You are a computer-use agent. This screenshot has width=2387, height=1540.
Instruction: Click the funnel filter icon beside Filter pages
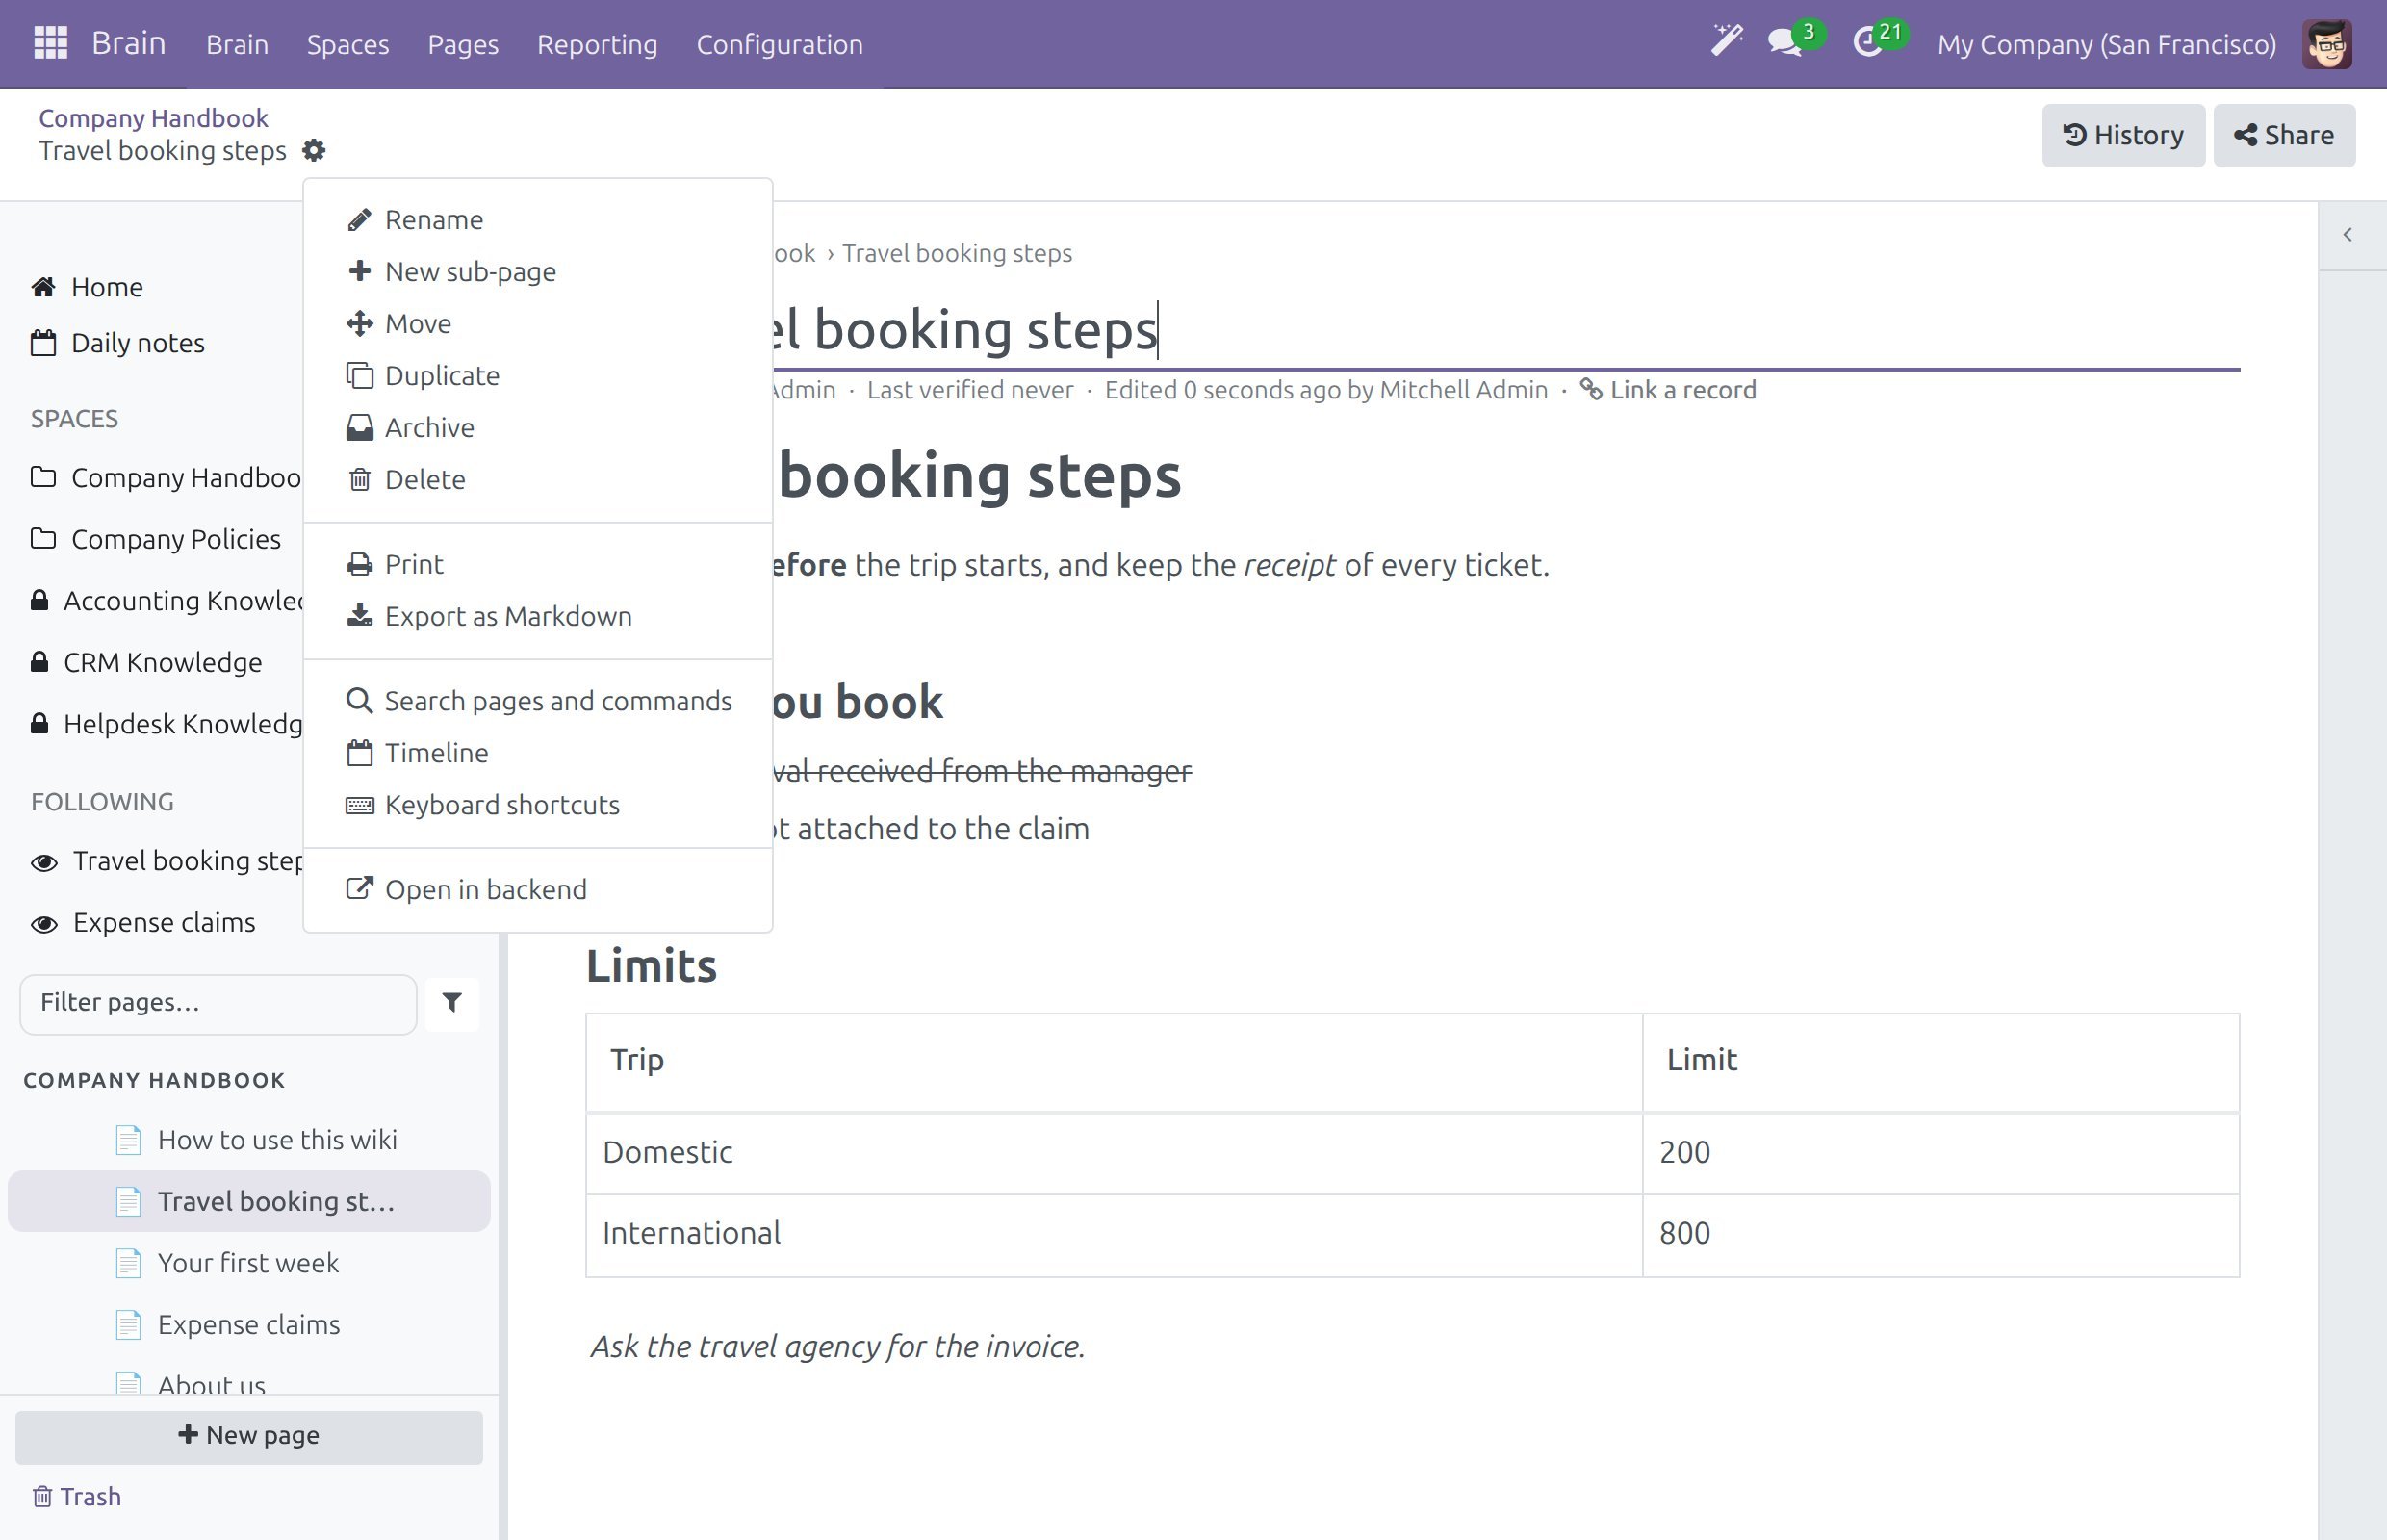point(452,1002)
